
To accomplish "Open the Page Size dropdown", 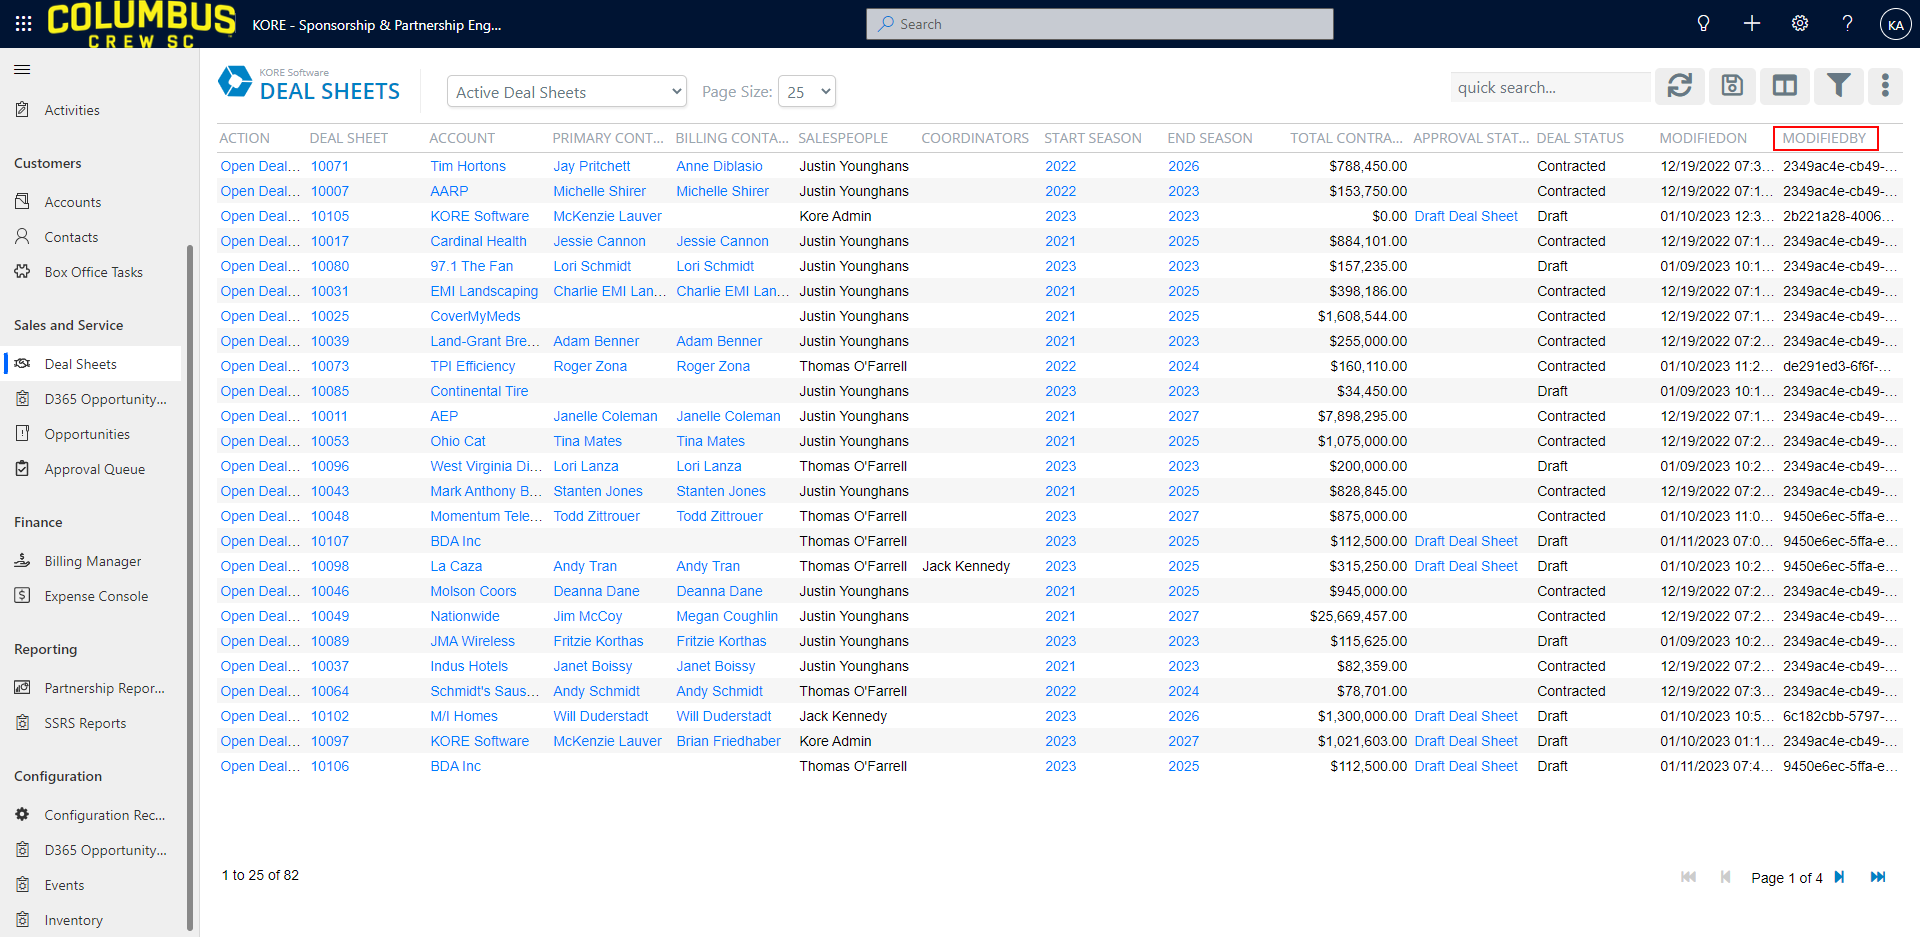I will coord(807,92).
